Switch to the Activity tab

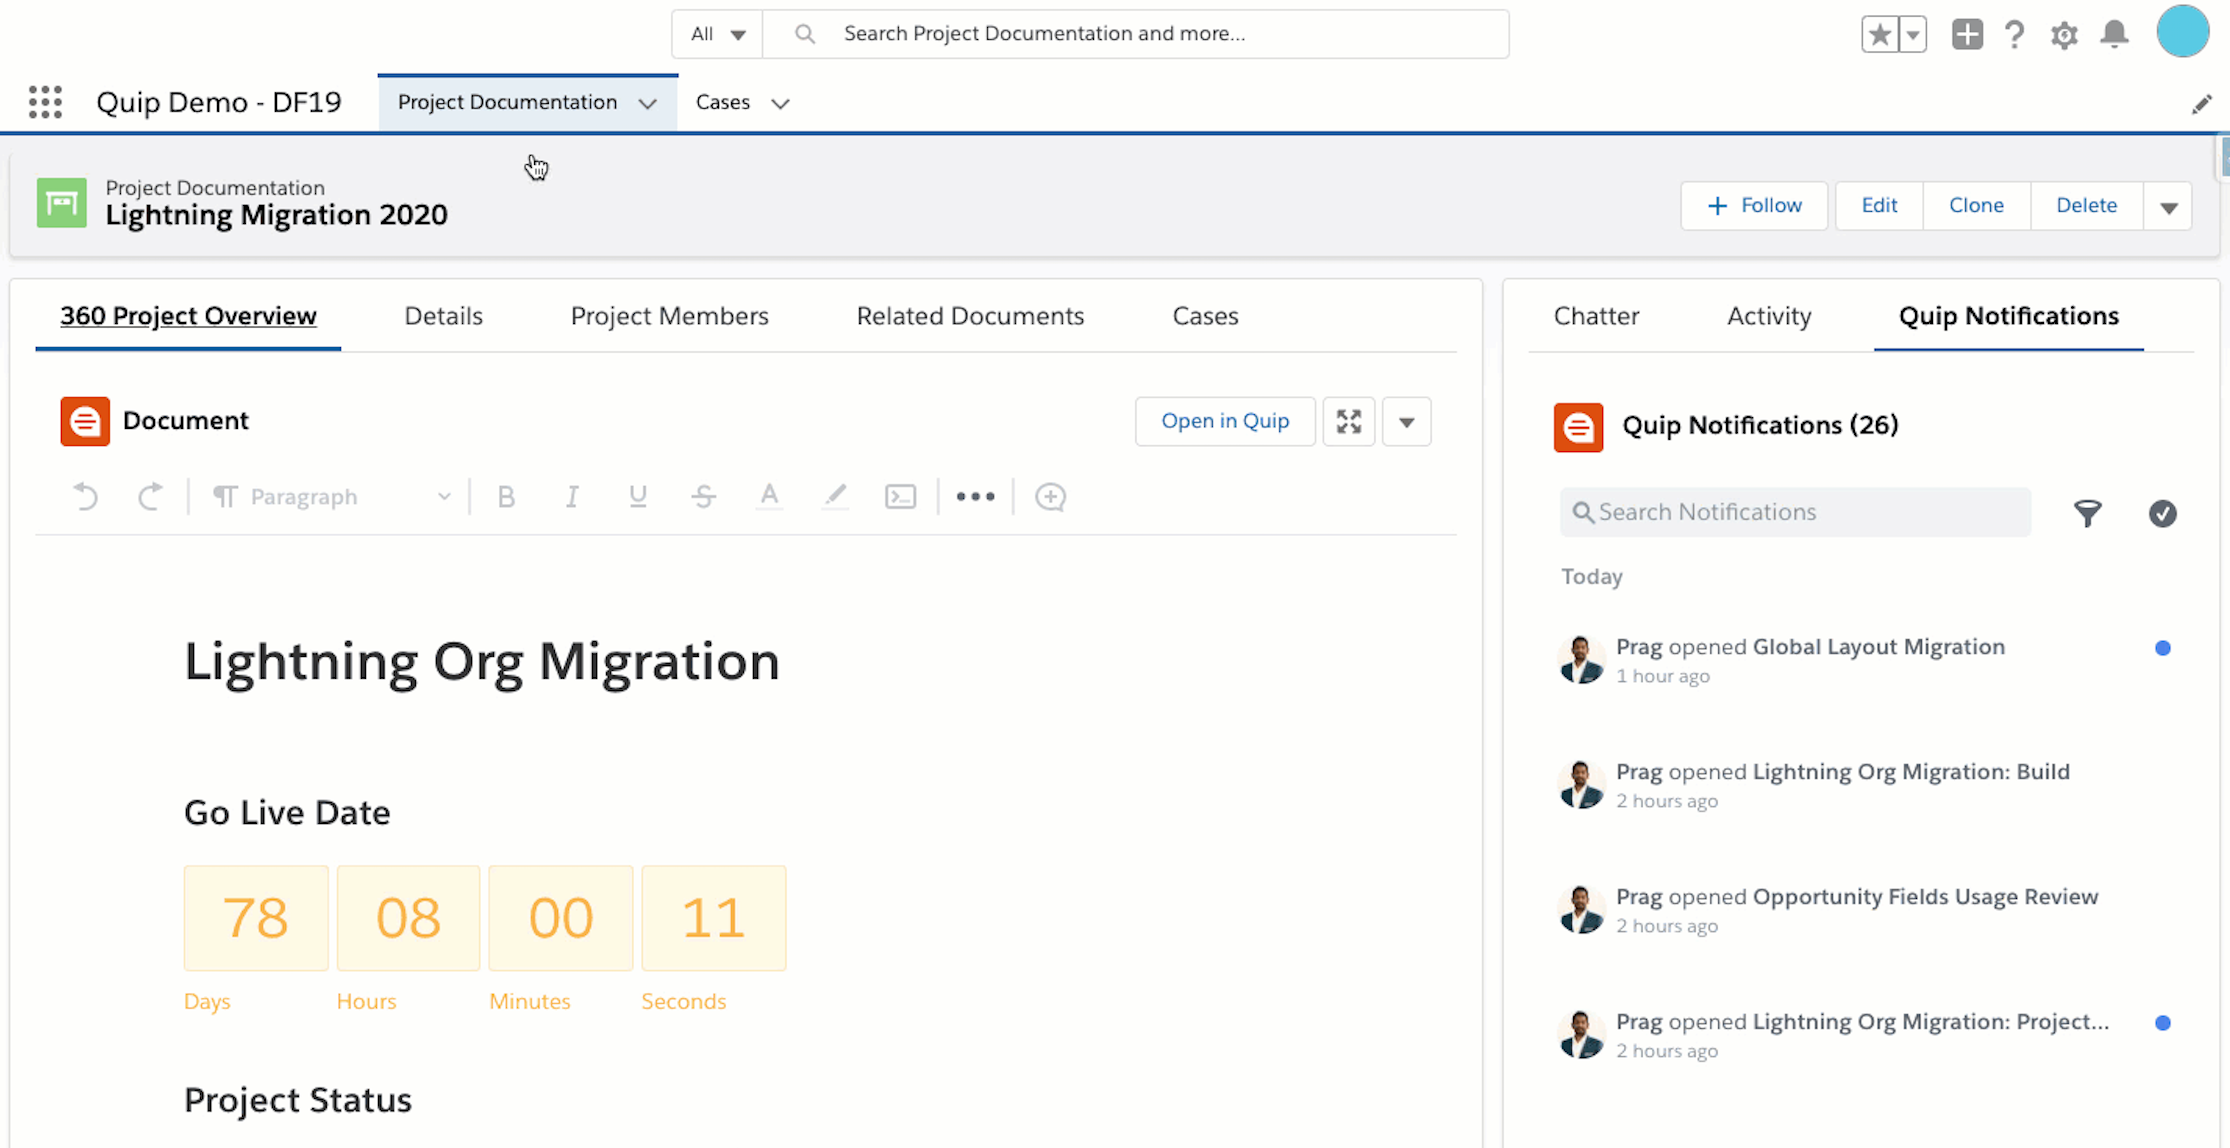1769,316
